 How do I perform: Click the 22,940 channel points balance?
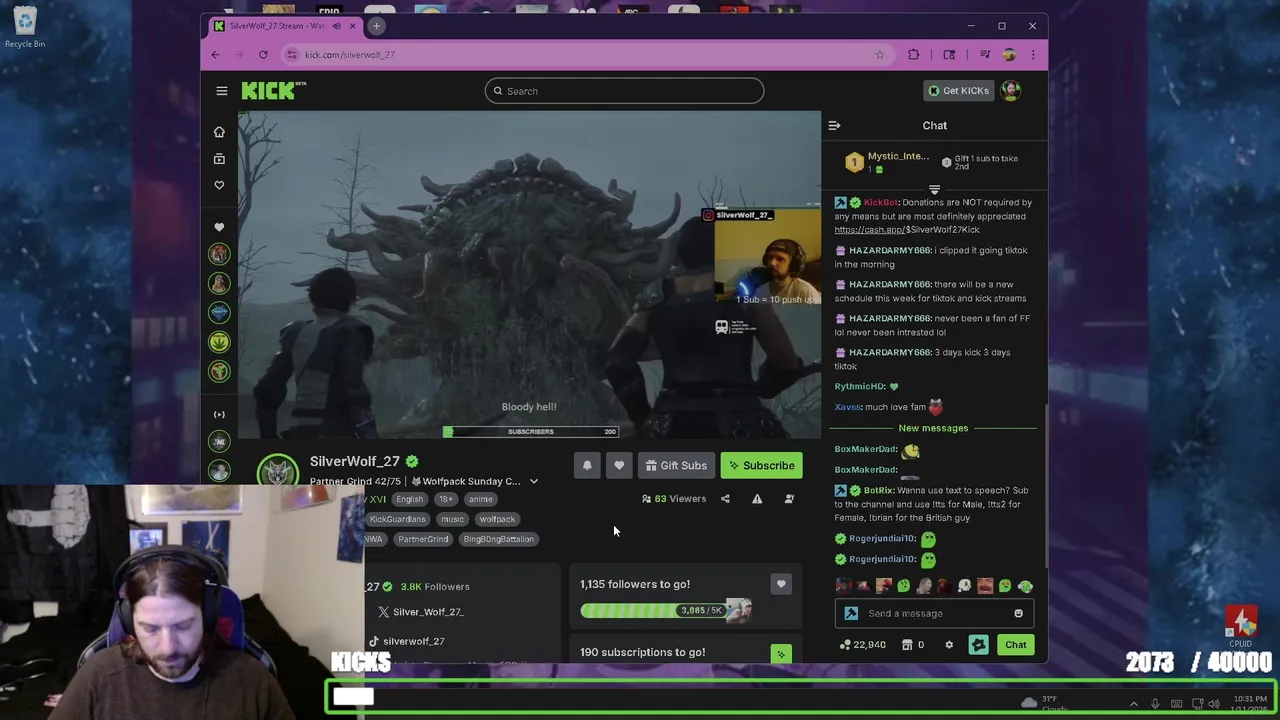[x=862, y=645]
